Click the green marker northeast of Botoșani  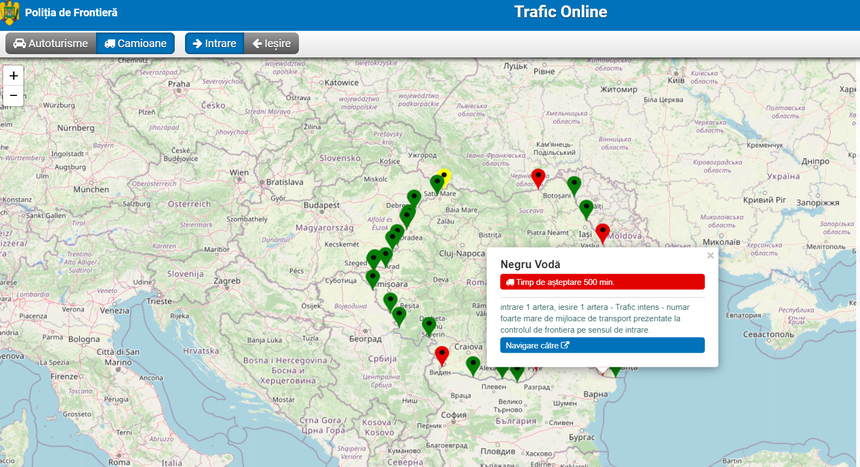(574, 185)
